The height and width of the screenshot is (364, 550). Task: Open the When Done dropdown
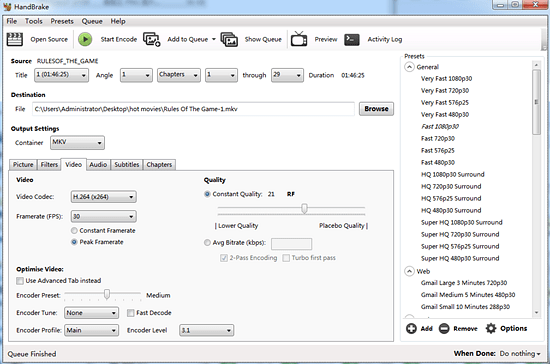coord(520,353)
